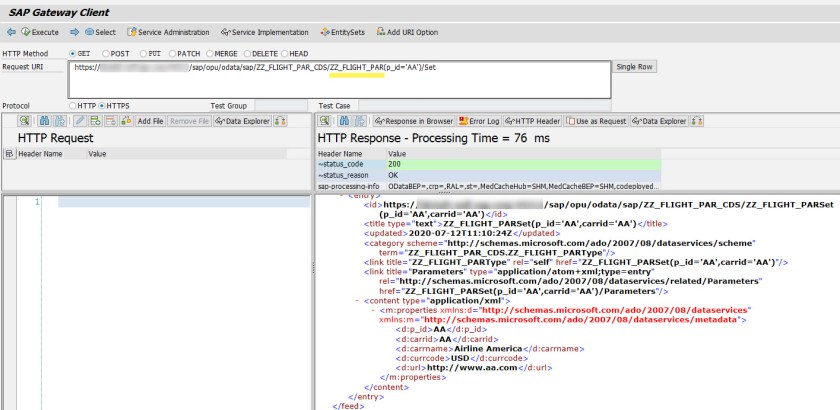Click the Test Case input field
The height and width of the screenshot is (410, 840).
[x=484, y=106]
